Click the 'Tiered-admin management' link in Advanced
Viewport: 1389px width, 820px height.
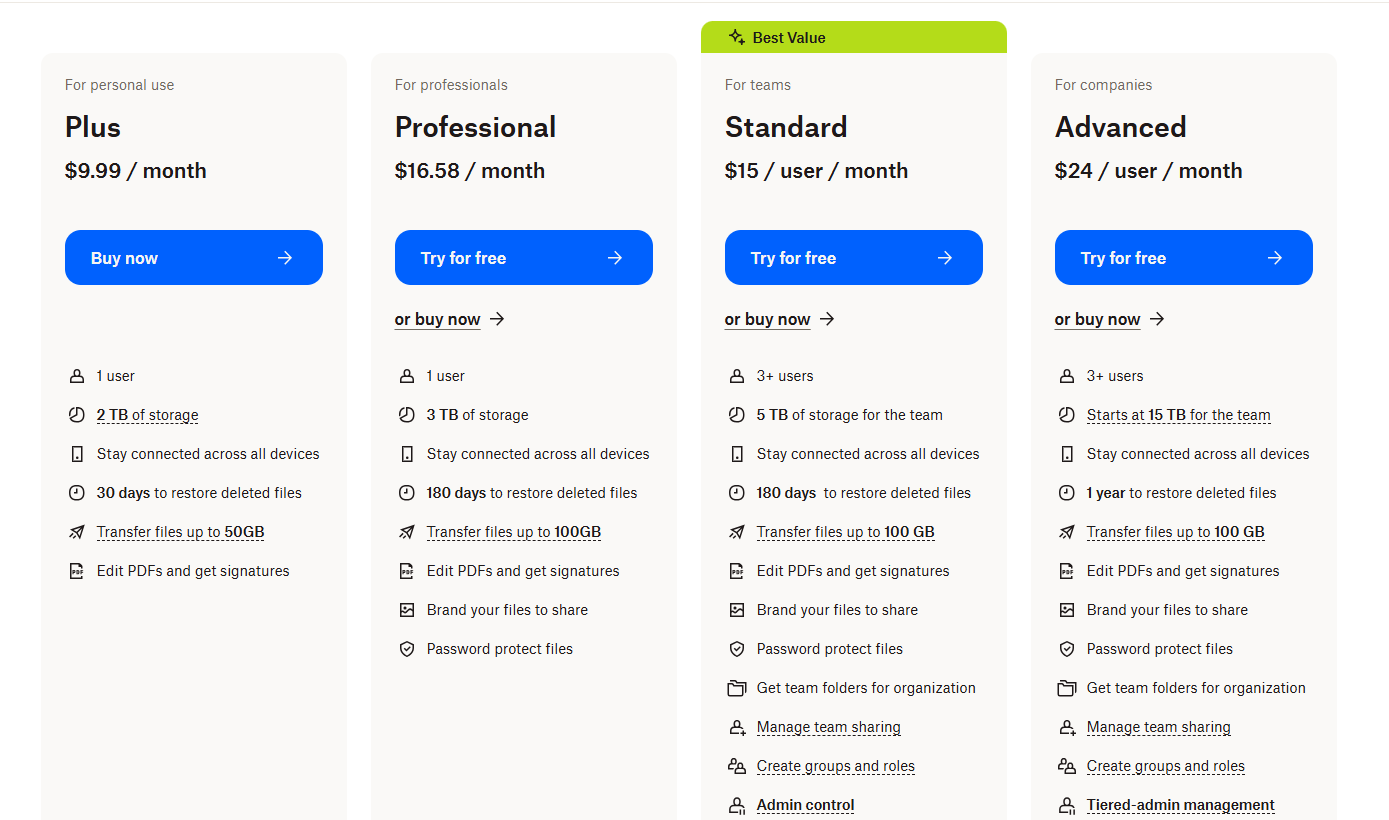pos(1181,805)
